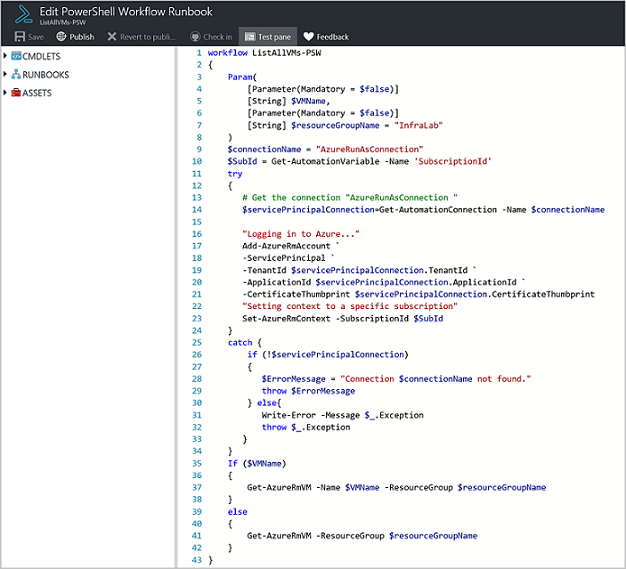Open the Test pane
The height and width of the screenshot is (569, 626).
[x=266, y=37]
